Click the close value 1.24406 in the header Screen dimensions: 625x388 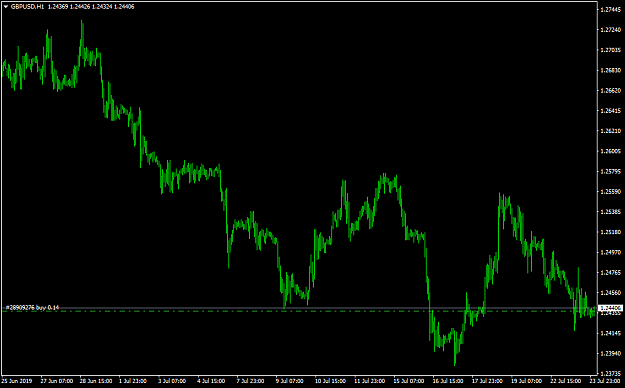pos(124,7)
